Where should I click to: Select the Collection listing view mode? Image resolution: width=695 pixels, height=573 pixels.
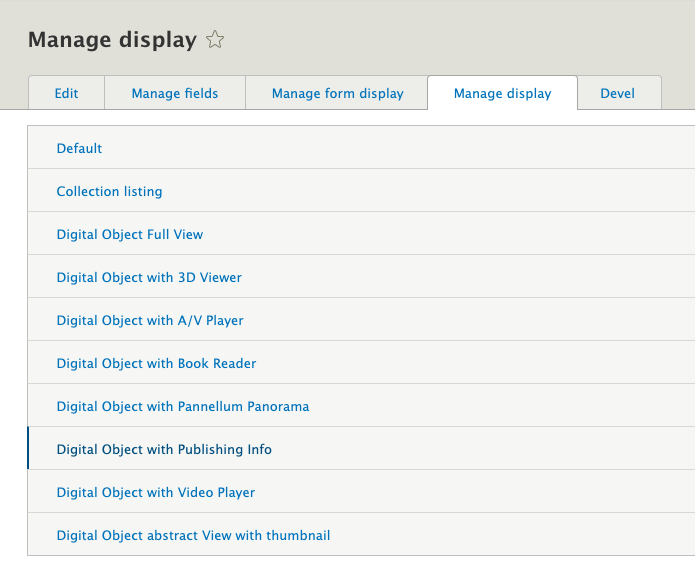pyautogui.click(x=109, y=191)
